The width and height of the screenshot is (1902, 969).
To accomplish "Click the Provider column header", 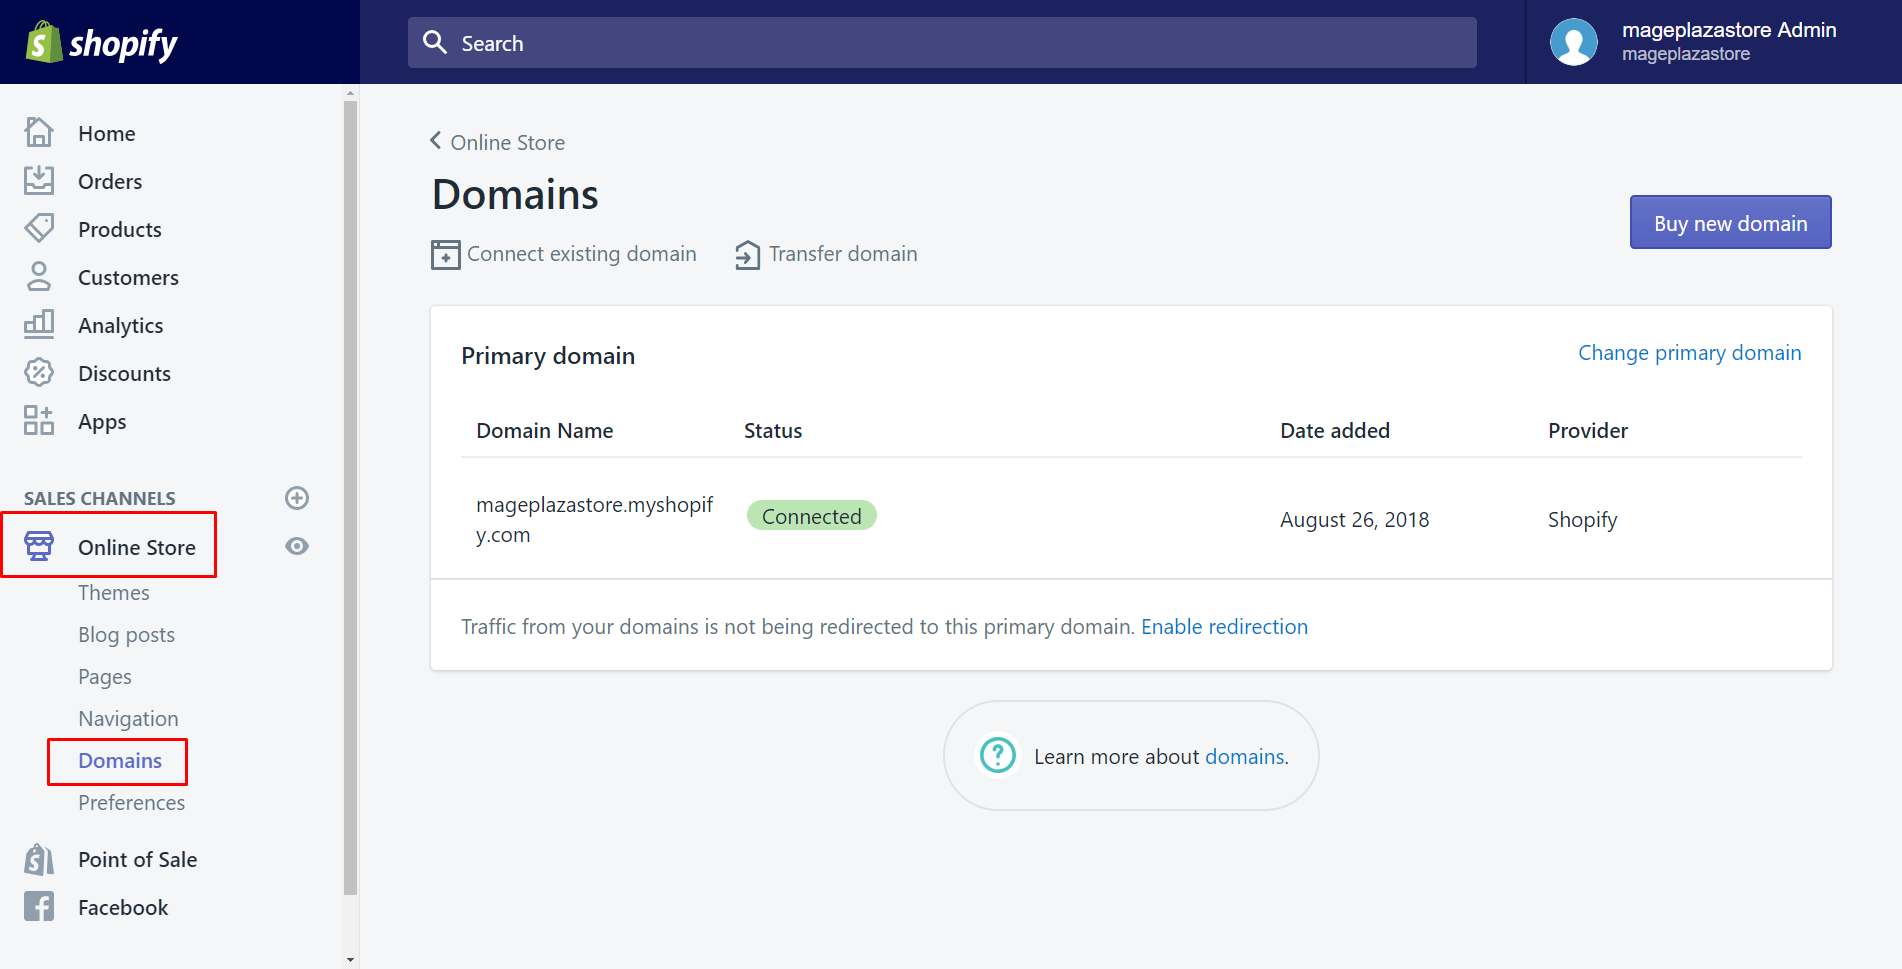I will click(1587, 430).
